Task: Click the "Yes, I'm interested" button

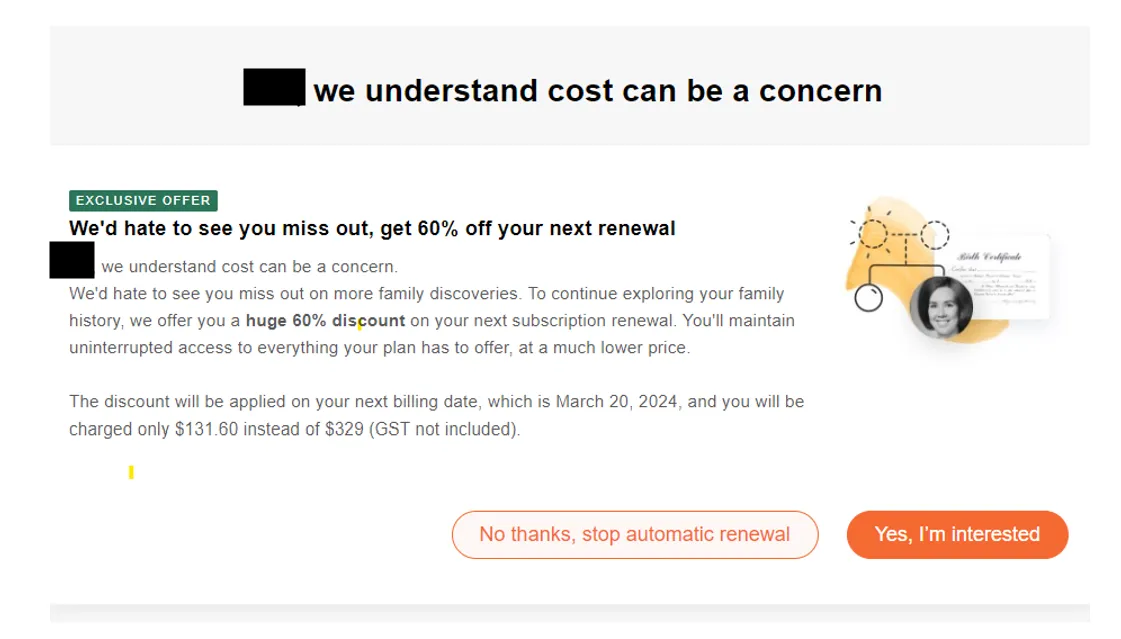Action: pyautogui.click(x=957, y=534)
